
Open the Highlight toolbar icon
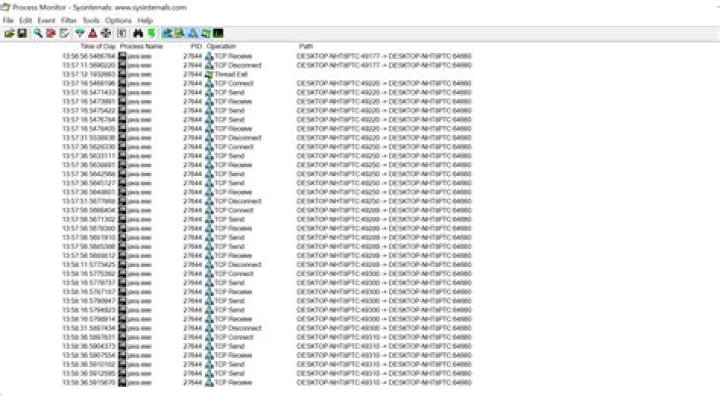coord(93,34)
